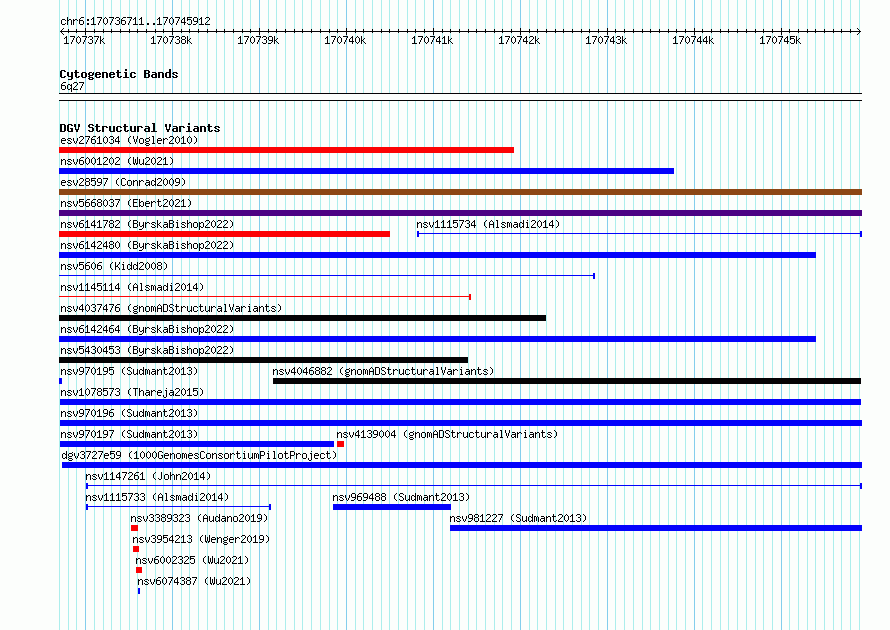Click the blue nsv970197 variant bar
The width and height of the screenshot is (890, 630).
click(196, 444)
